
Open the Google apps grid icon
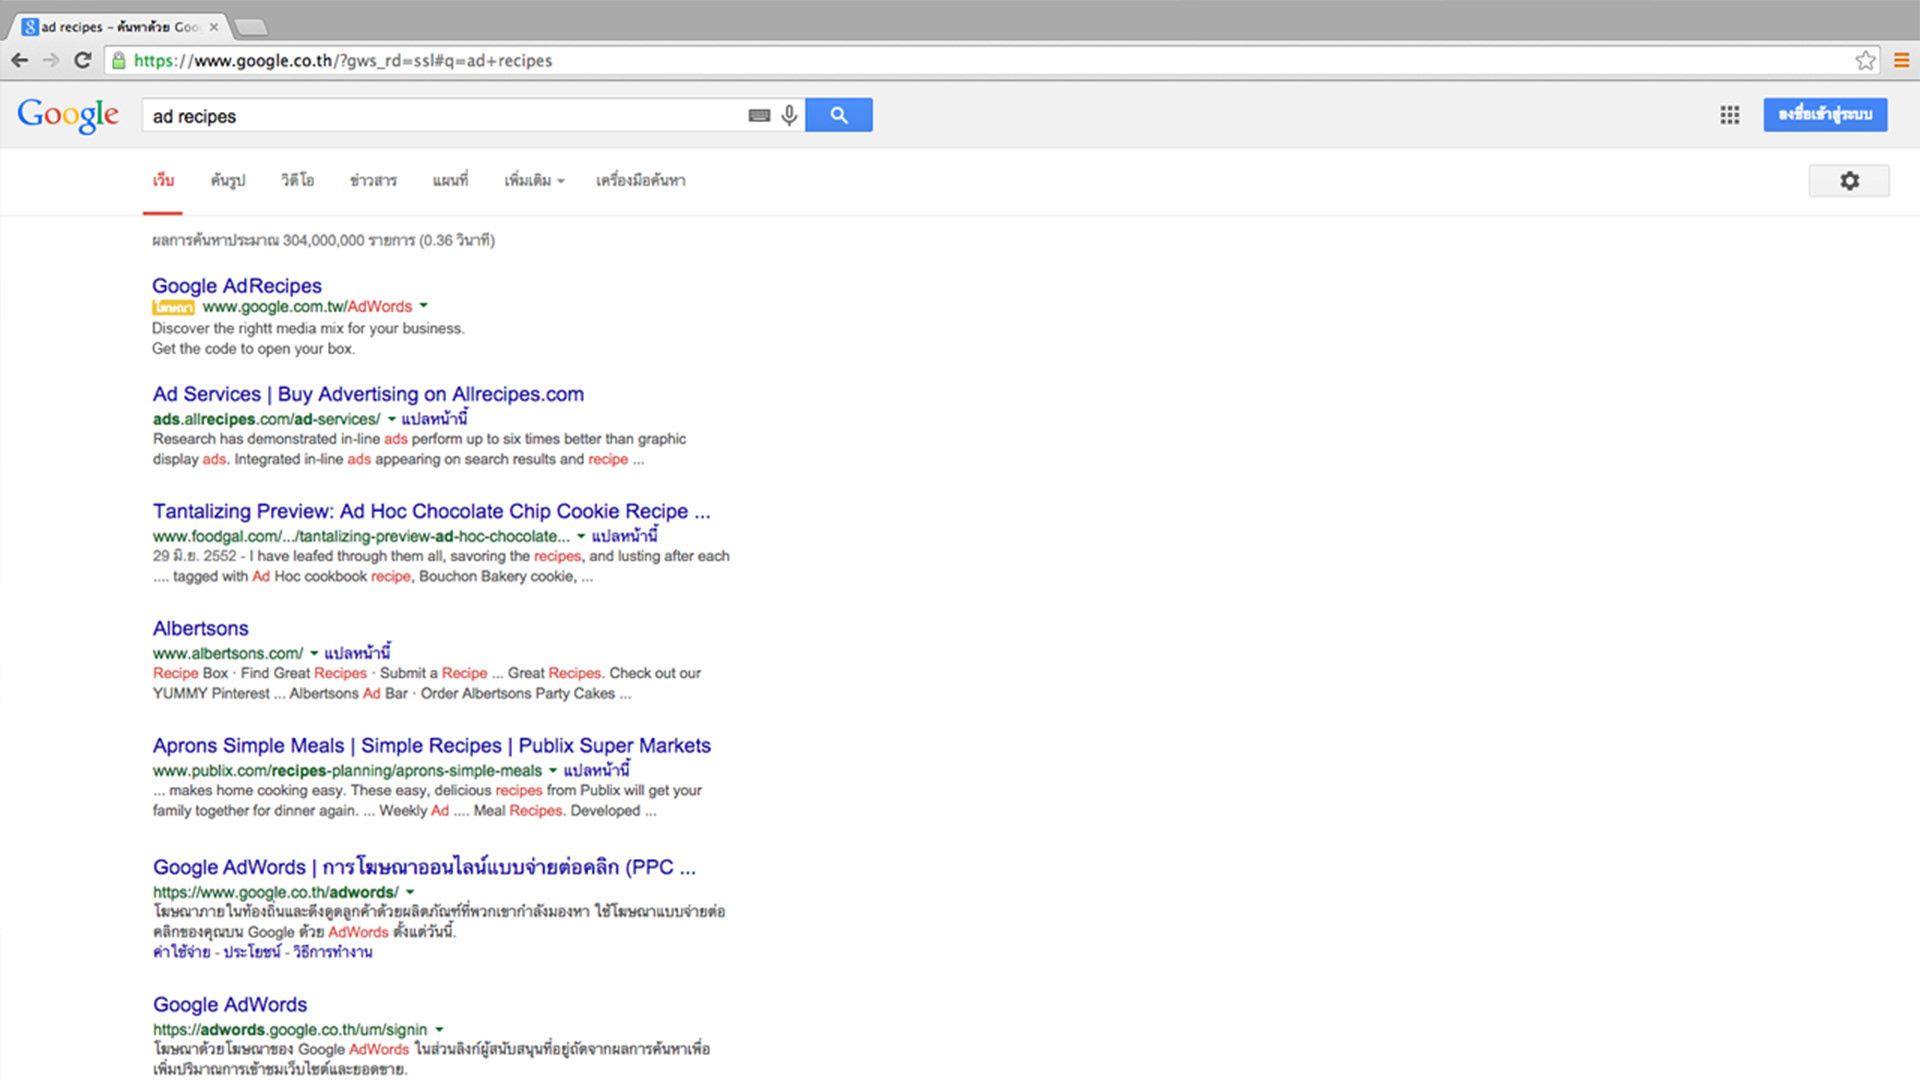click(1729, 115)
